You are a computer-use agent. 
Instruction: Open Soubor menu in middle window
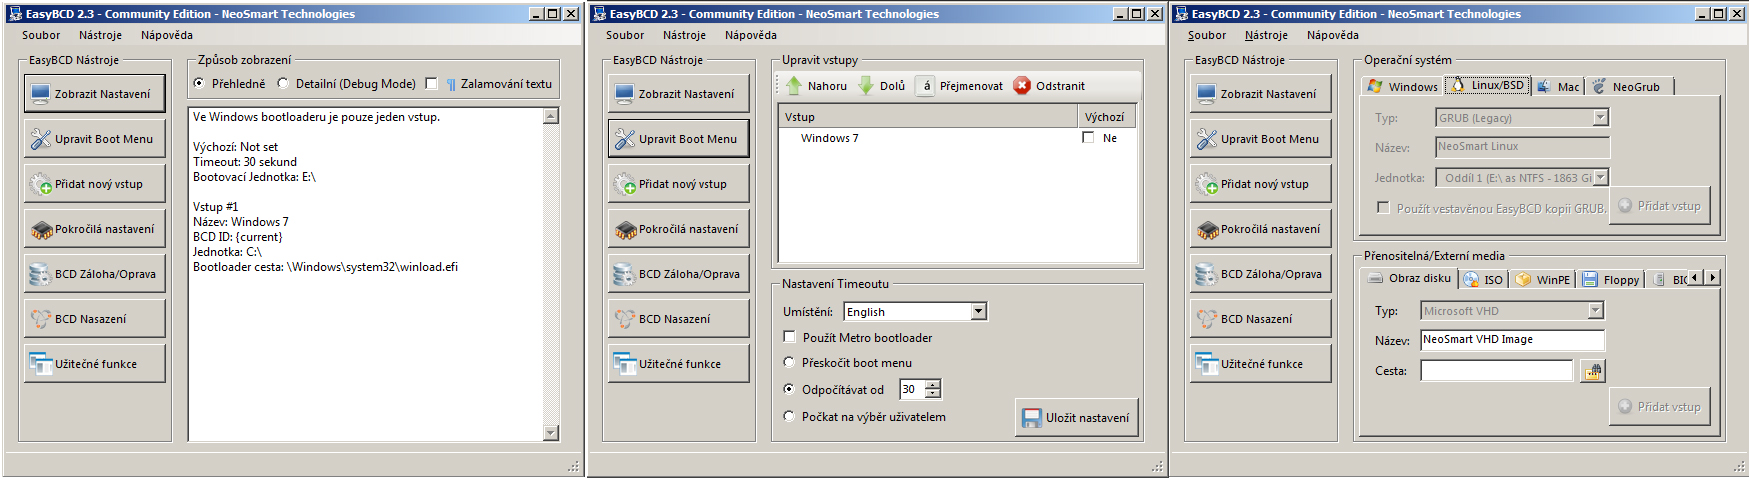625,35
